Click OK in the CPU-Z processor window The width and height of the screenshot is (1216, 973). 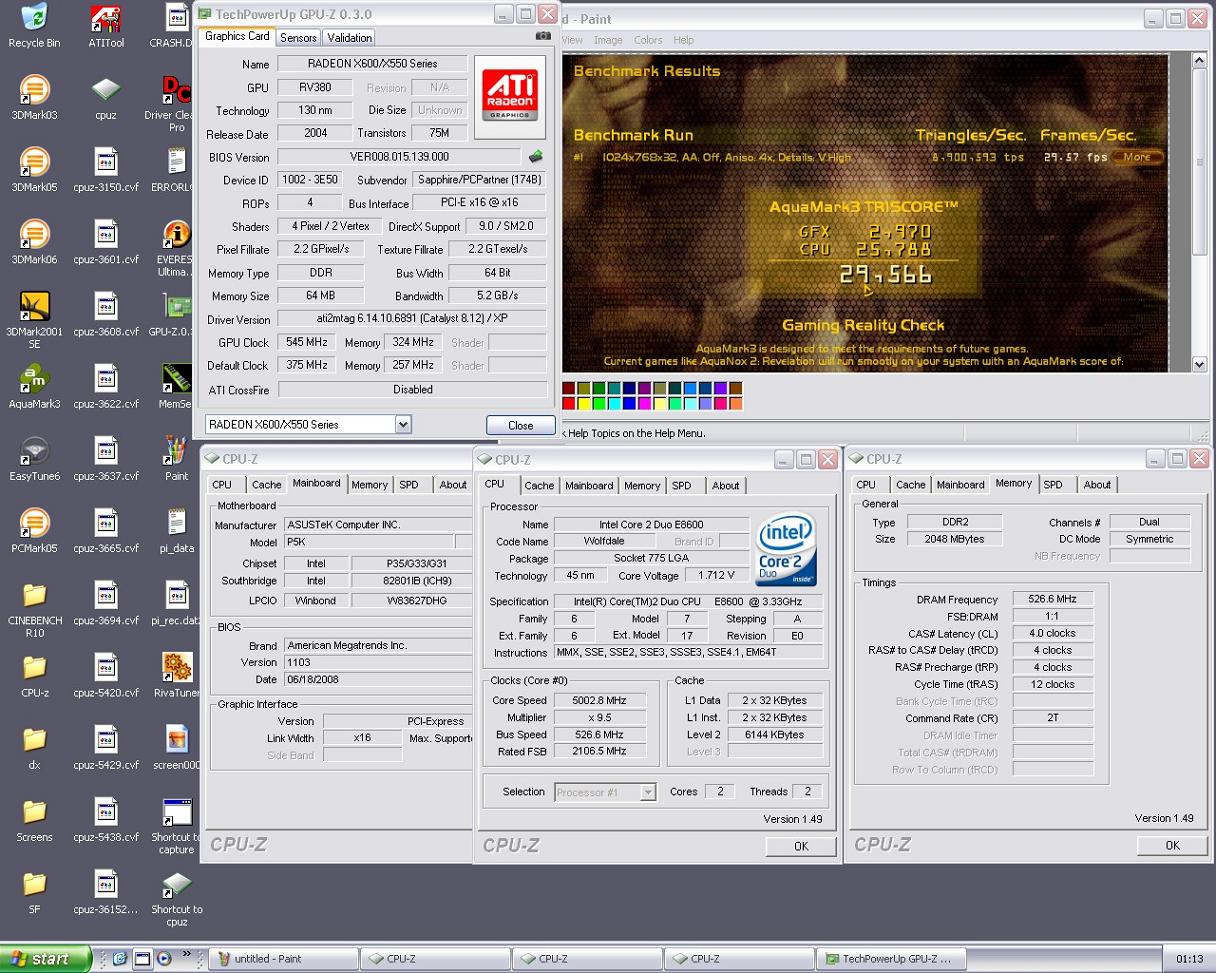(x=801, y=846)
